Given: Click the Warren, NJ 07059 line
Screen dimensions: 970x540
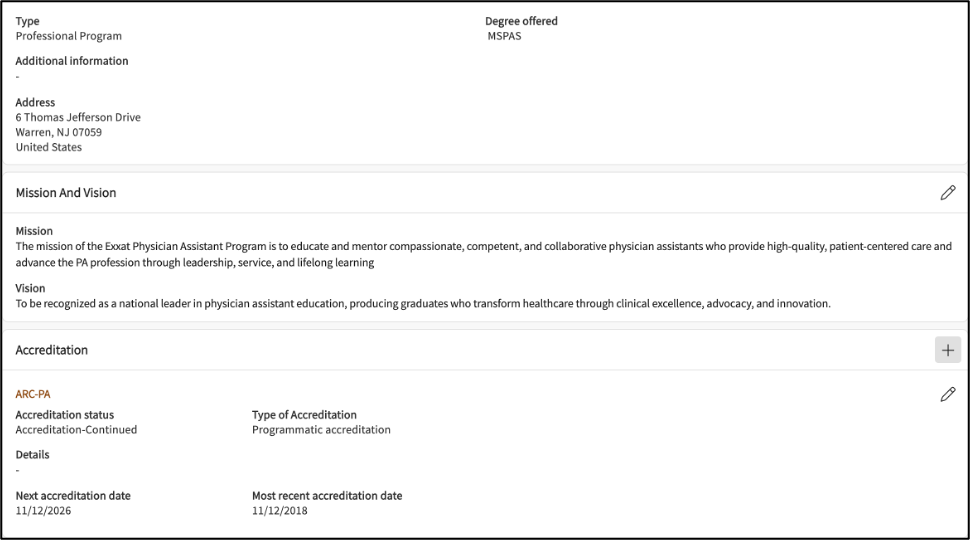Looking at the screenshot, I should coord(58,132).
